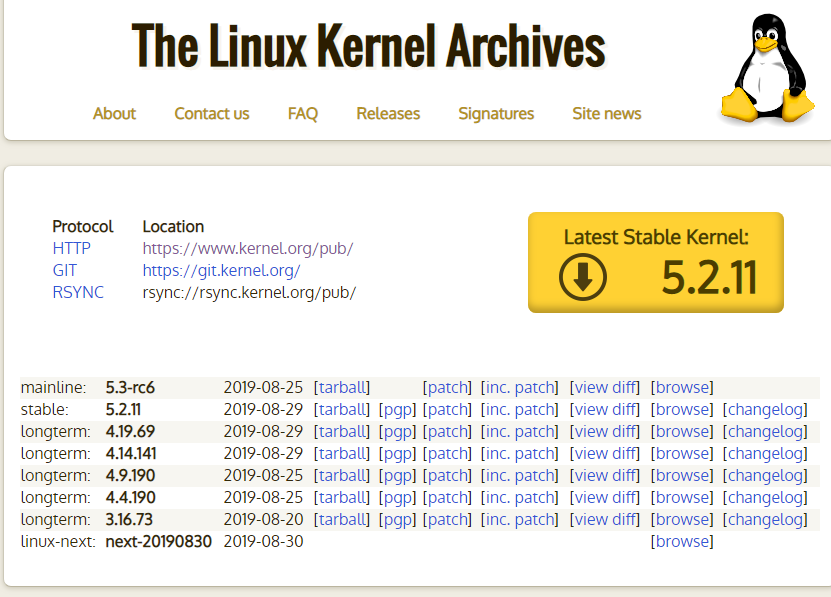Select the version text 4.9.190

pyautogui.click(x=130, y=476)
